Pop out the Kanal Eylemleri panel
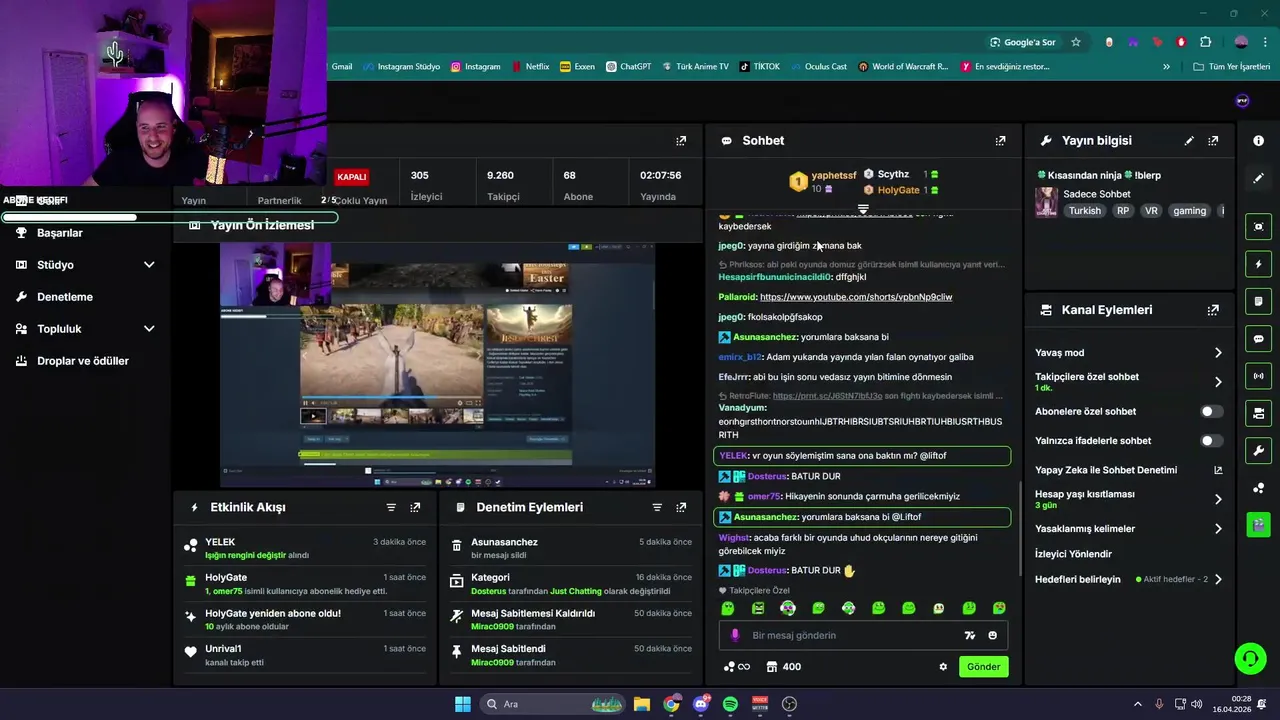The width and height of the screenshot is (1280, 720). (x=1213, y=310)
